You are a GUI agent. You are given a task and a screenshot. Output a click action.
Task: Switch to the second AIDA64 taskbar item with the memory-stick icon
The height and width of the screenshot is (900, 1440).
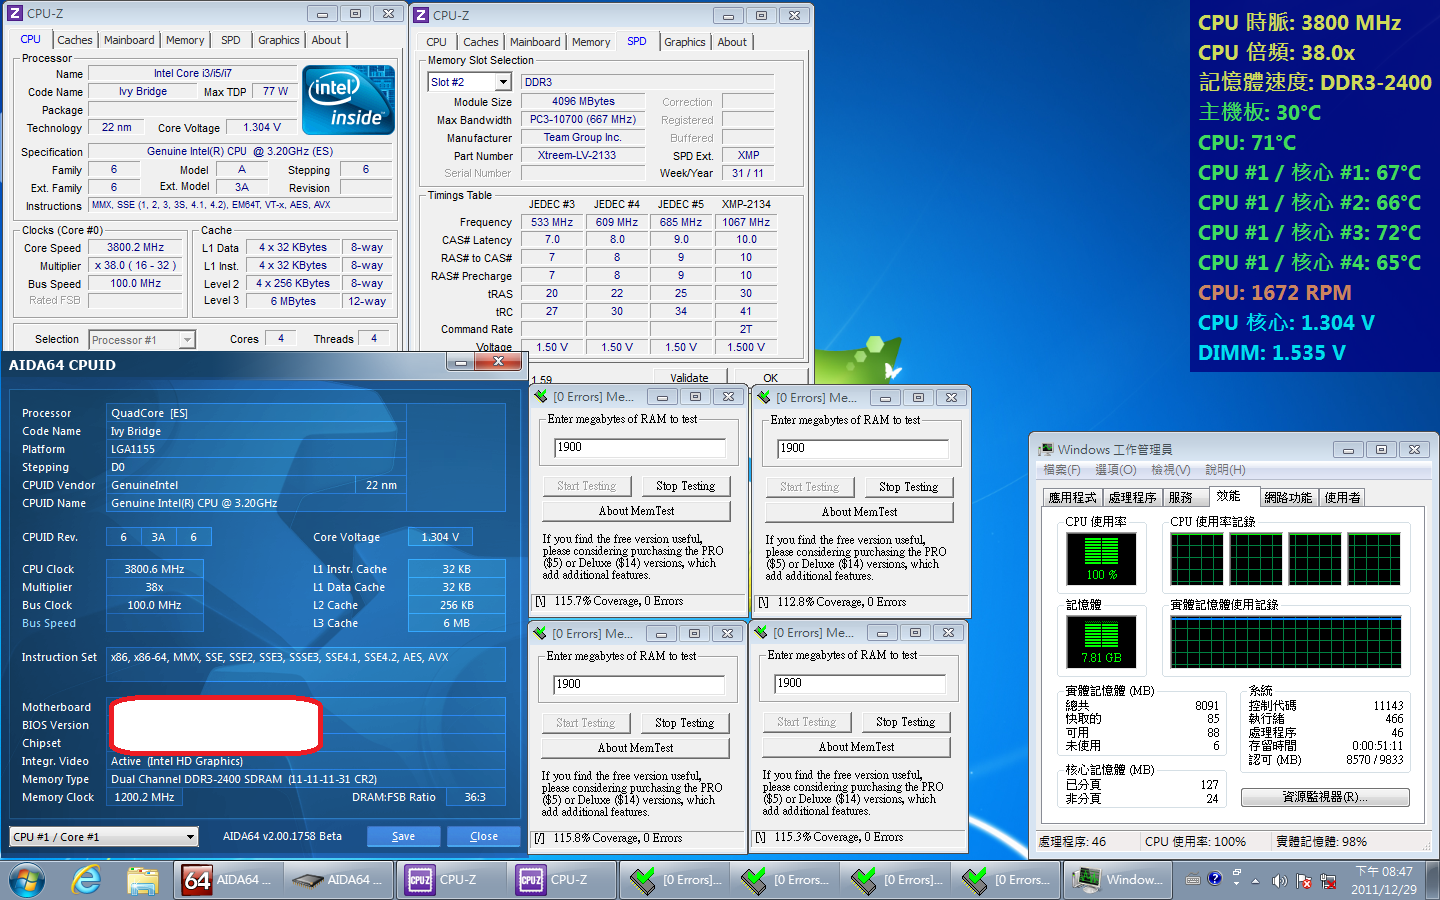[339, 880]
